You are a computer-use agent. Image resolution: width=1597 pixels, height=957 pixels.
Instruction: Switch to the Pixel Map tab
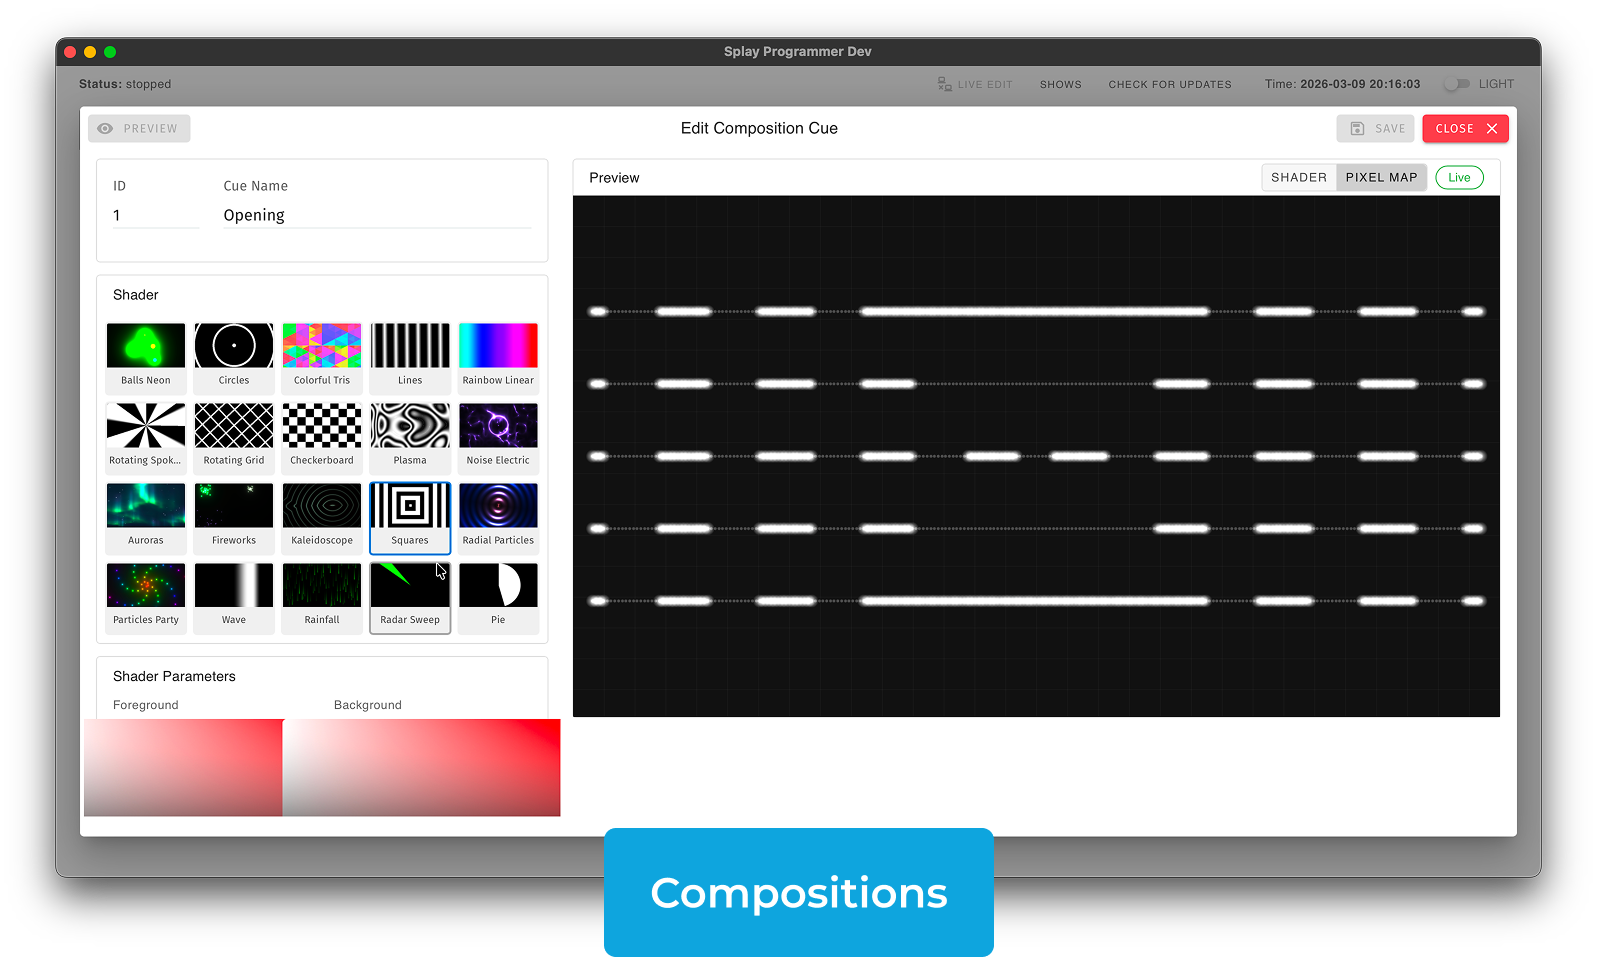pos(1381,178)
